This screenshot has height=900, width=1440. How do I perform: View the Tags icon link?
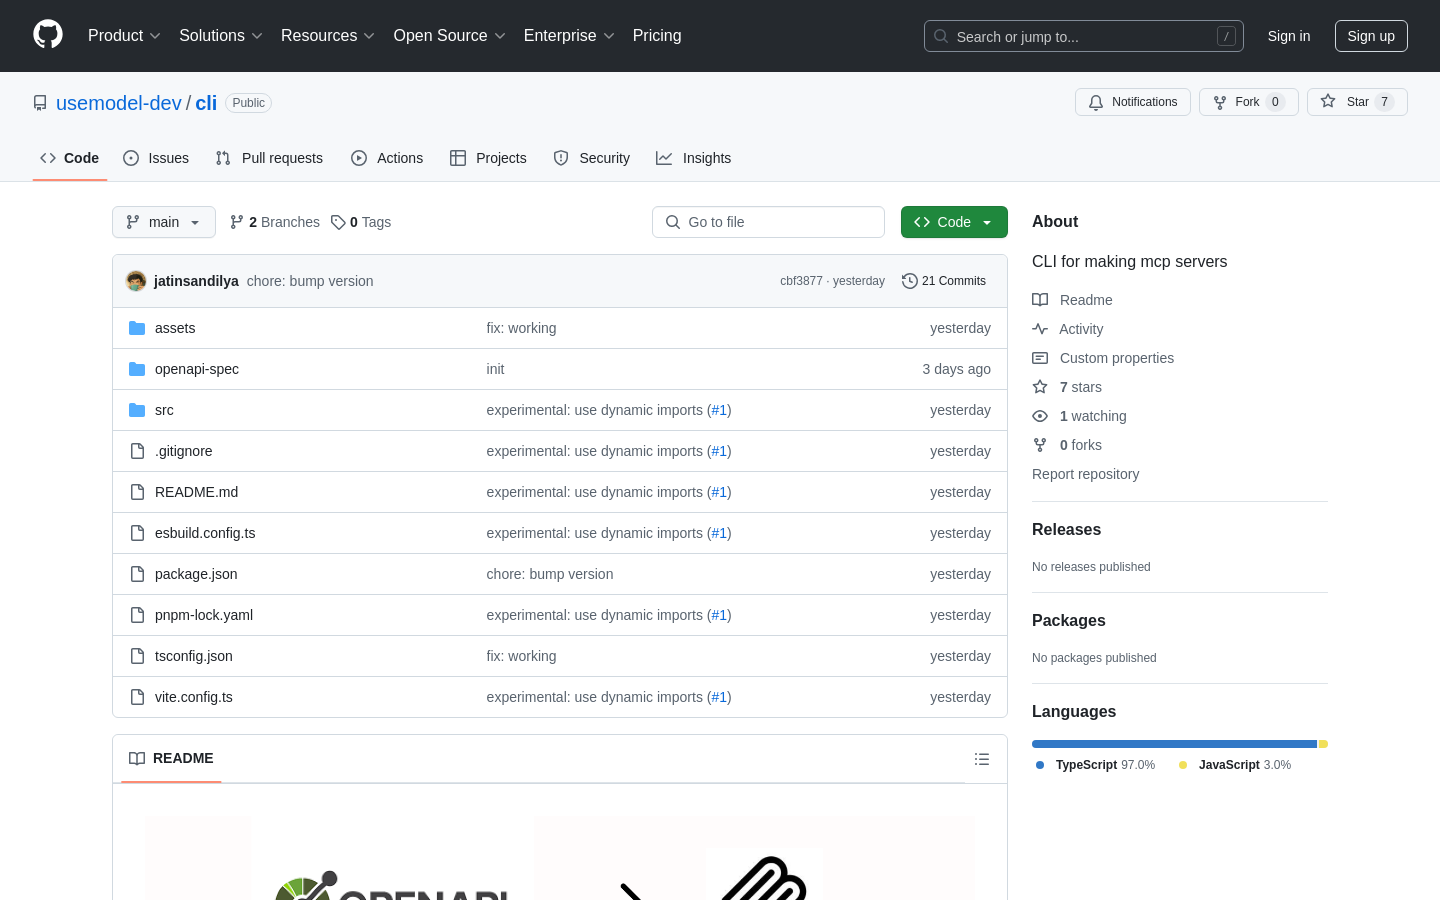point(339,222)
